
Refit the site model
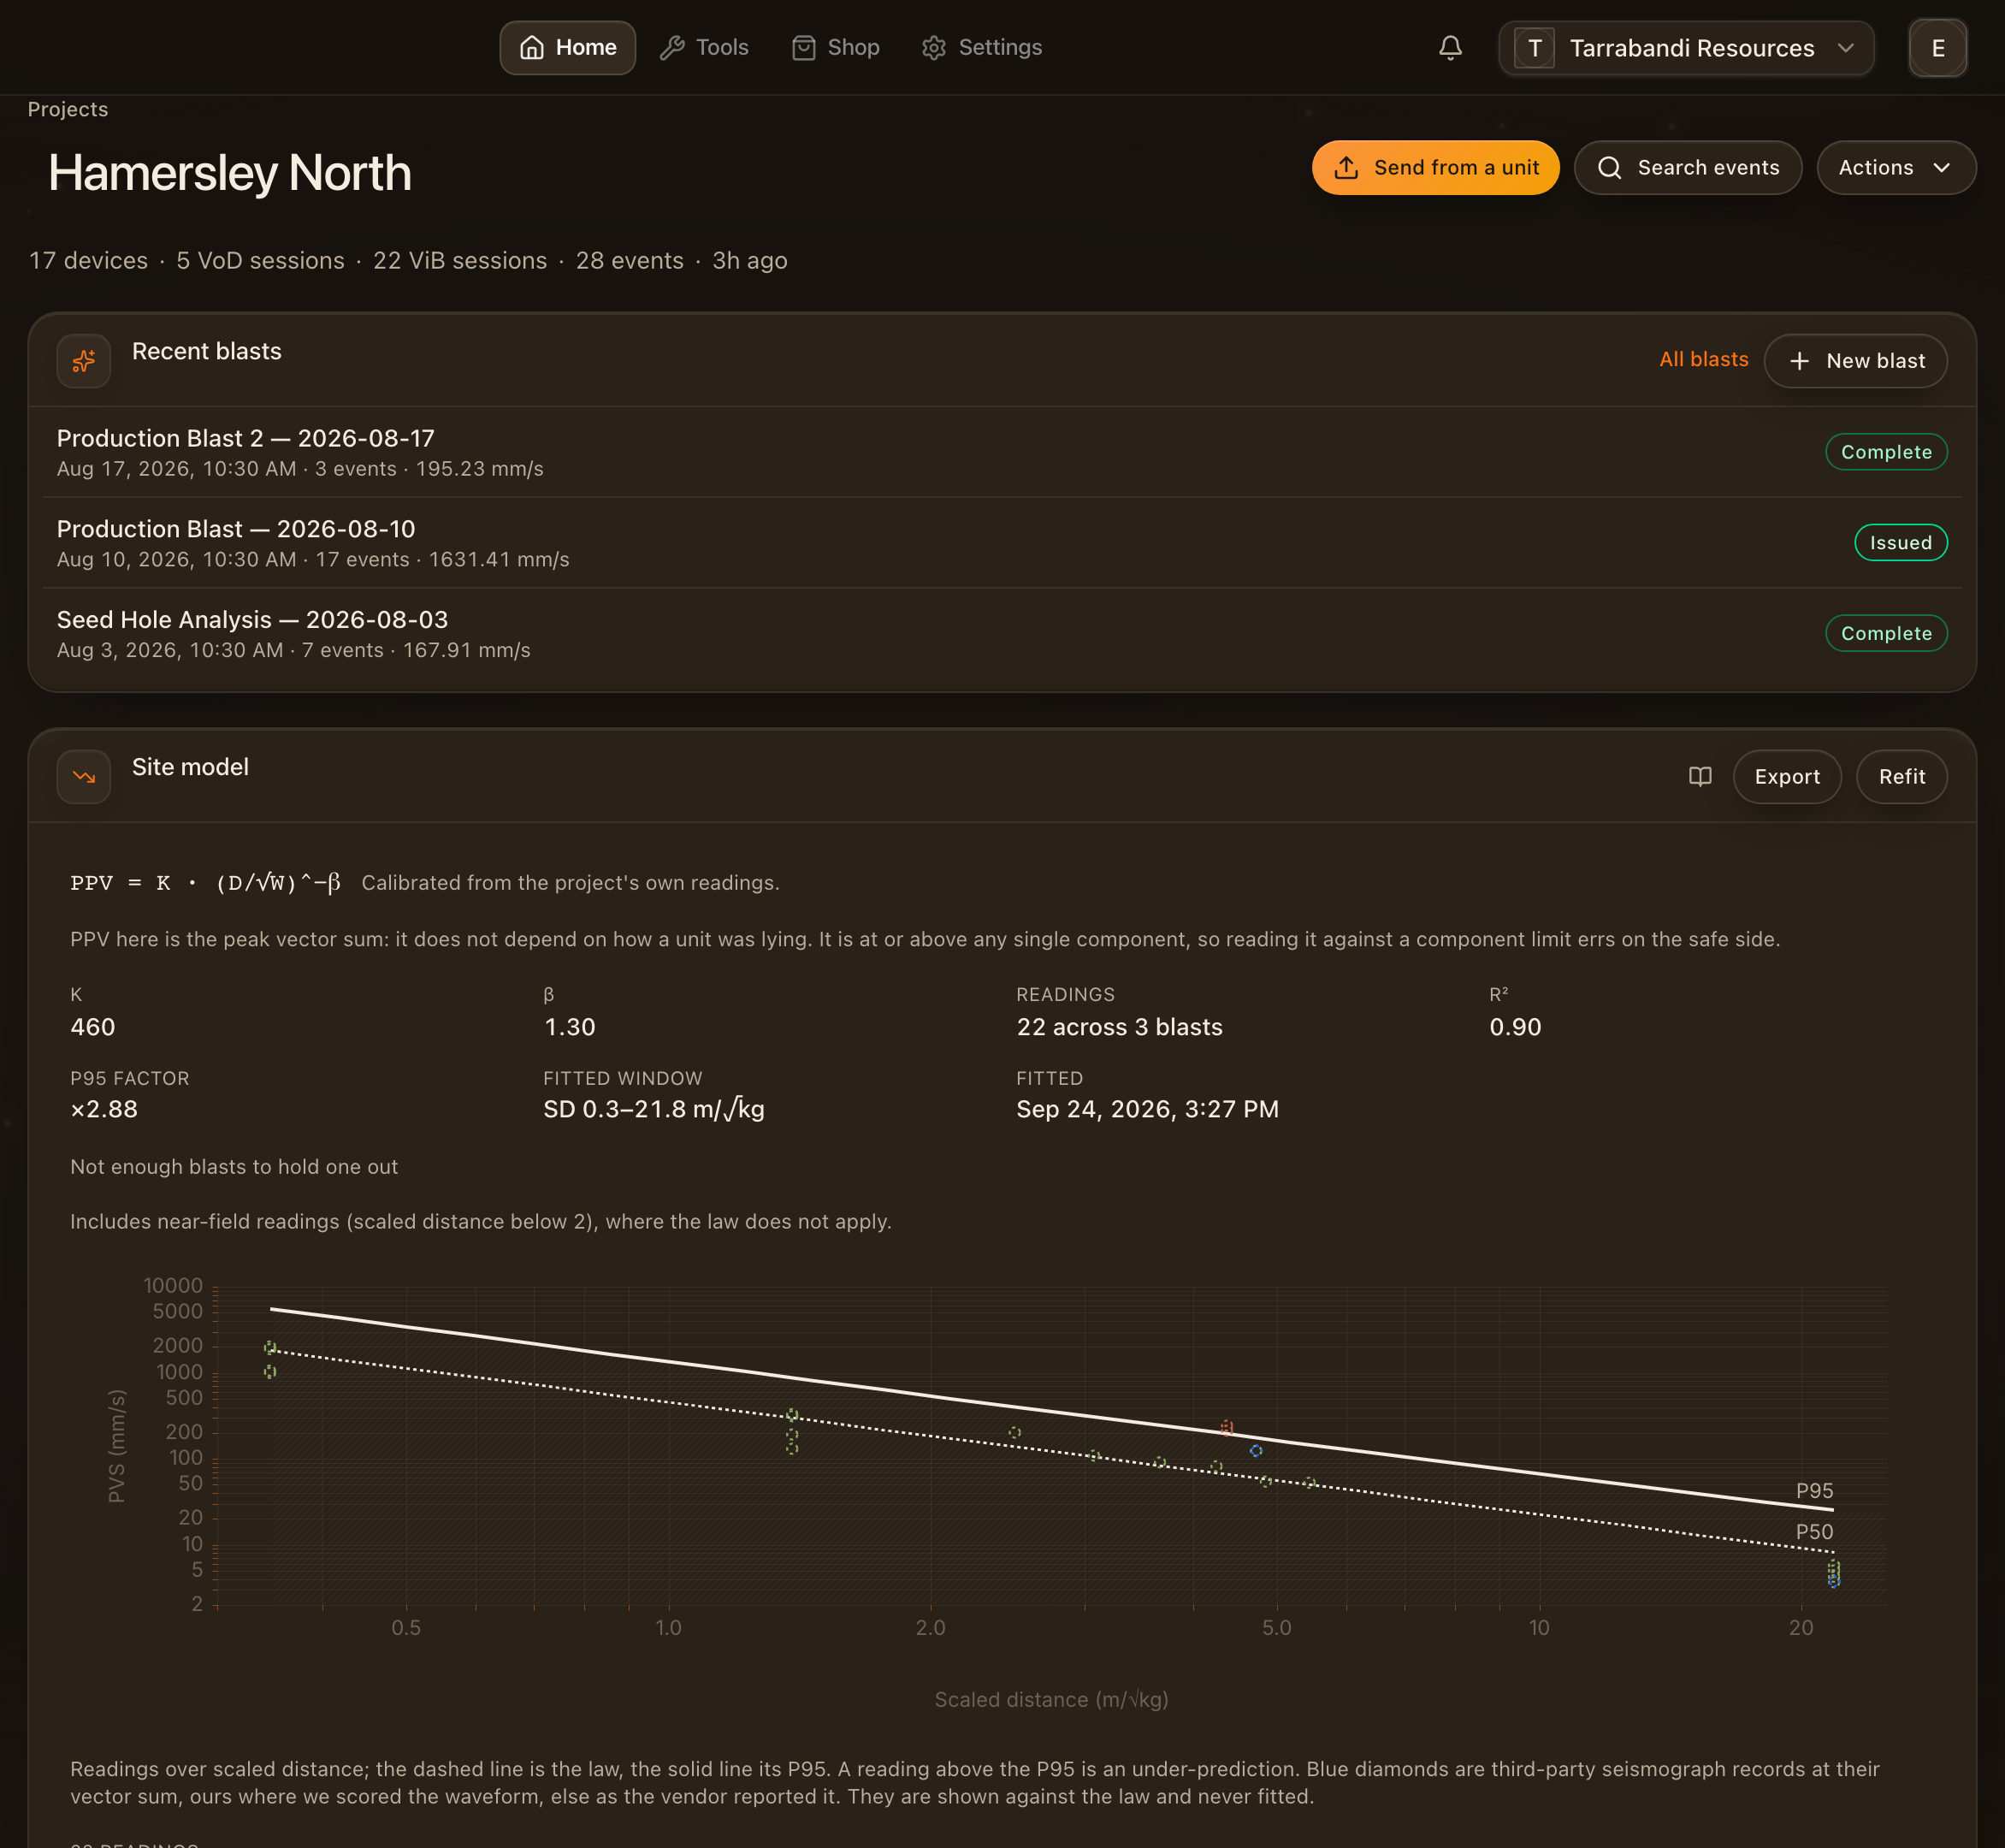[x=1901, y=776]
